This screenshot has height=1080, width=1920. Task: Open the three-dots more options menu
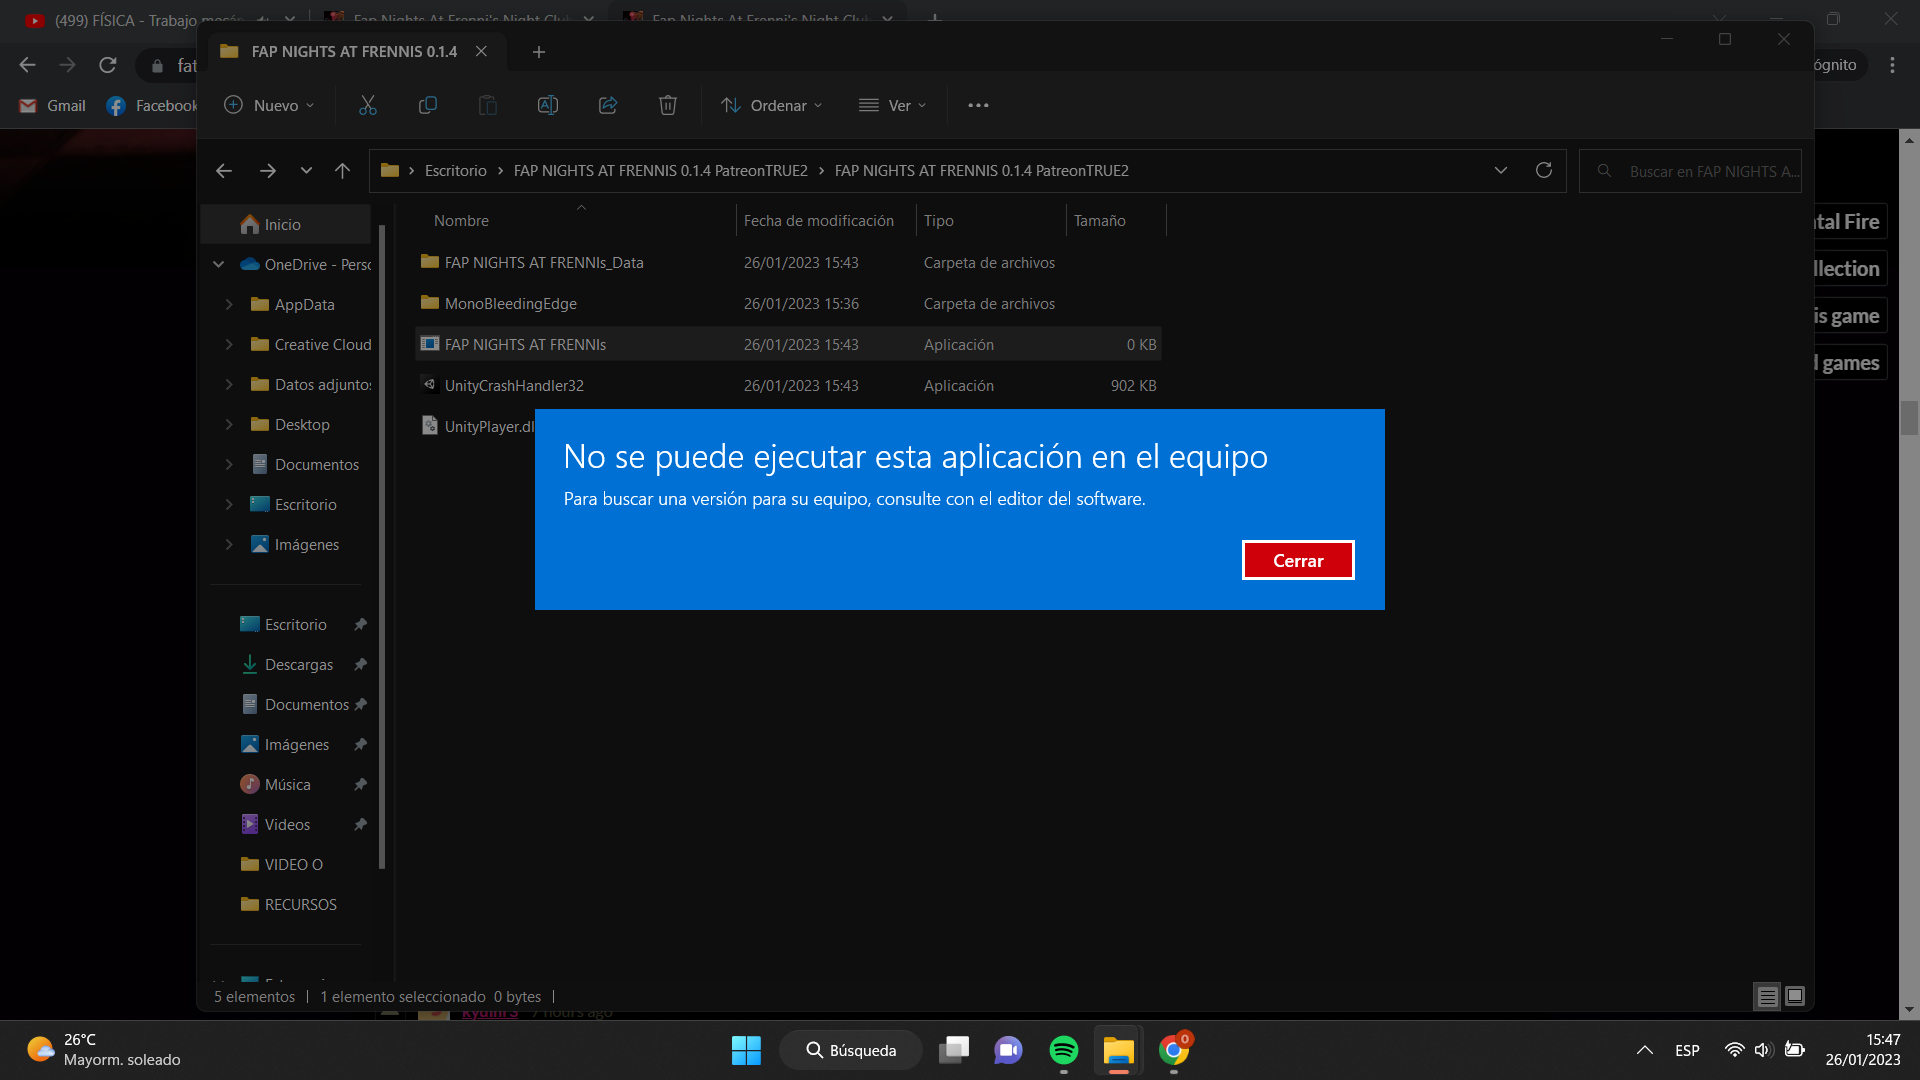pos(978,105)
